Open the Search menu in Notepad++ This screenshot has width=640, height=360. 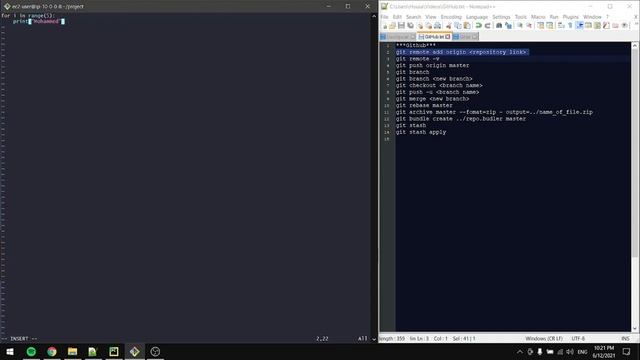[413, 17]
